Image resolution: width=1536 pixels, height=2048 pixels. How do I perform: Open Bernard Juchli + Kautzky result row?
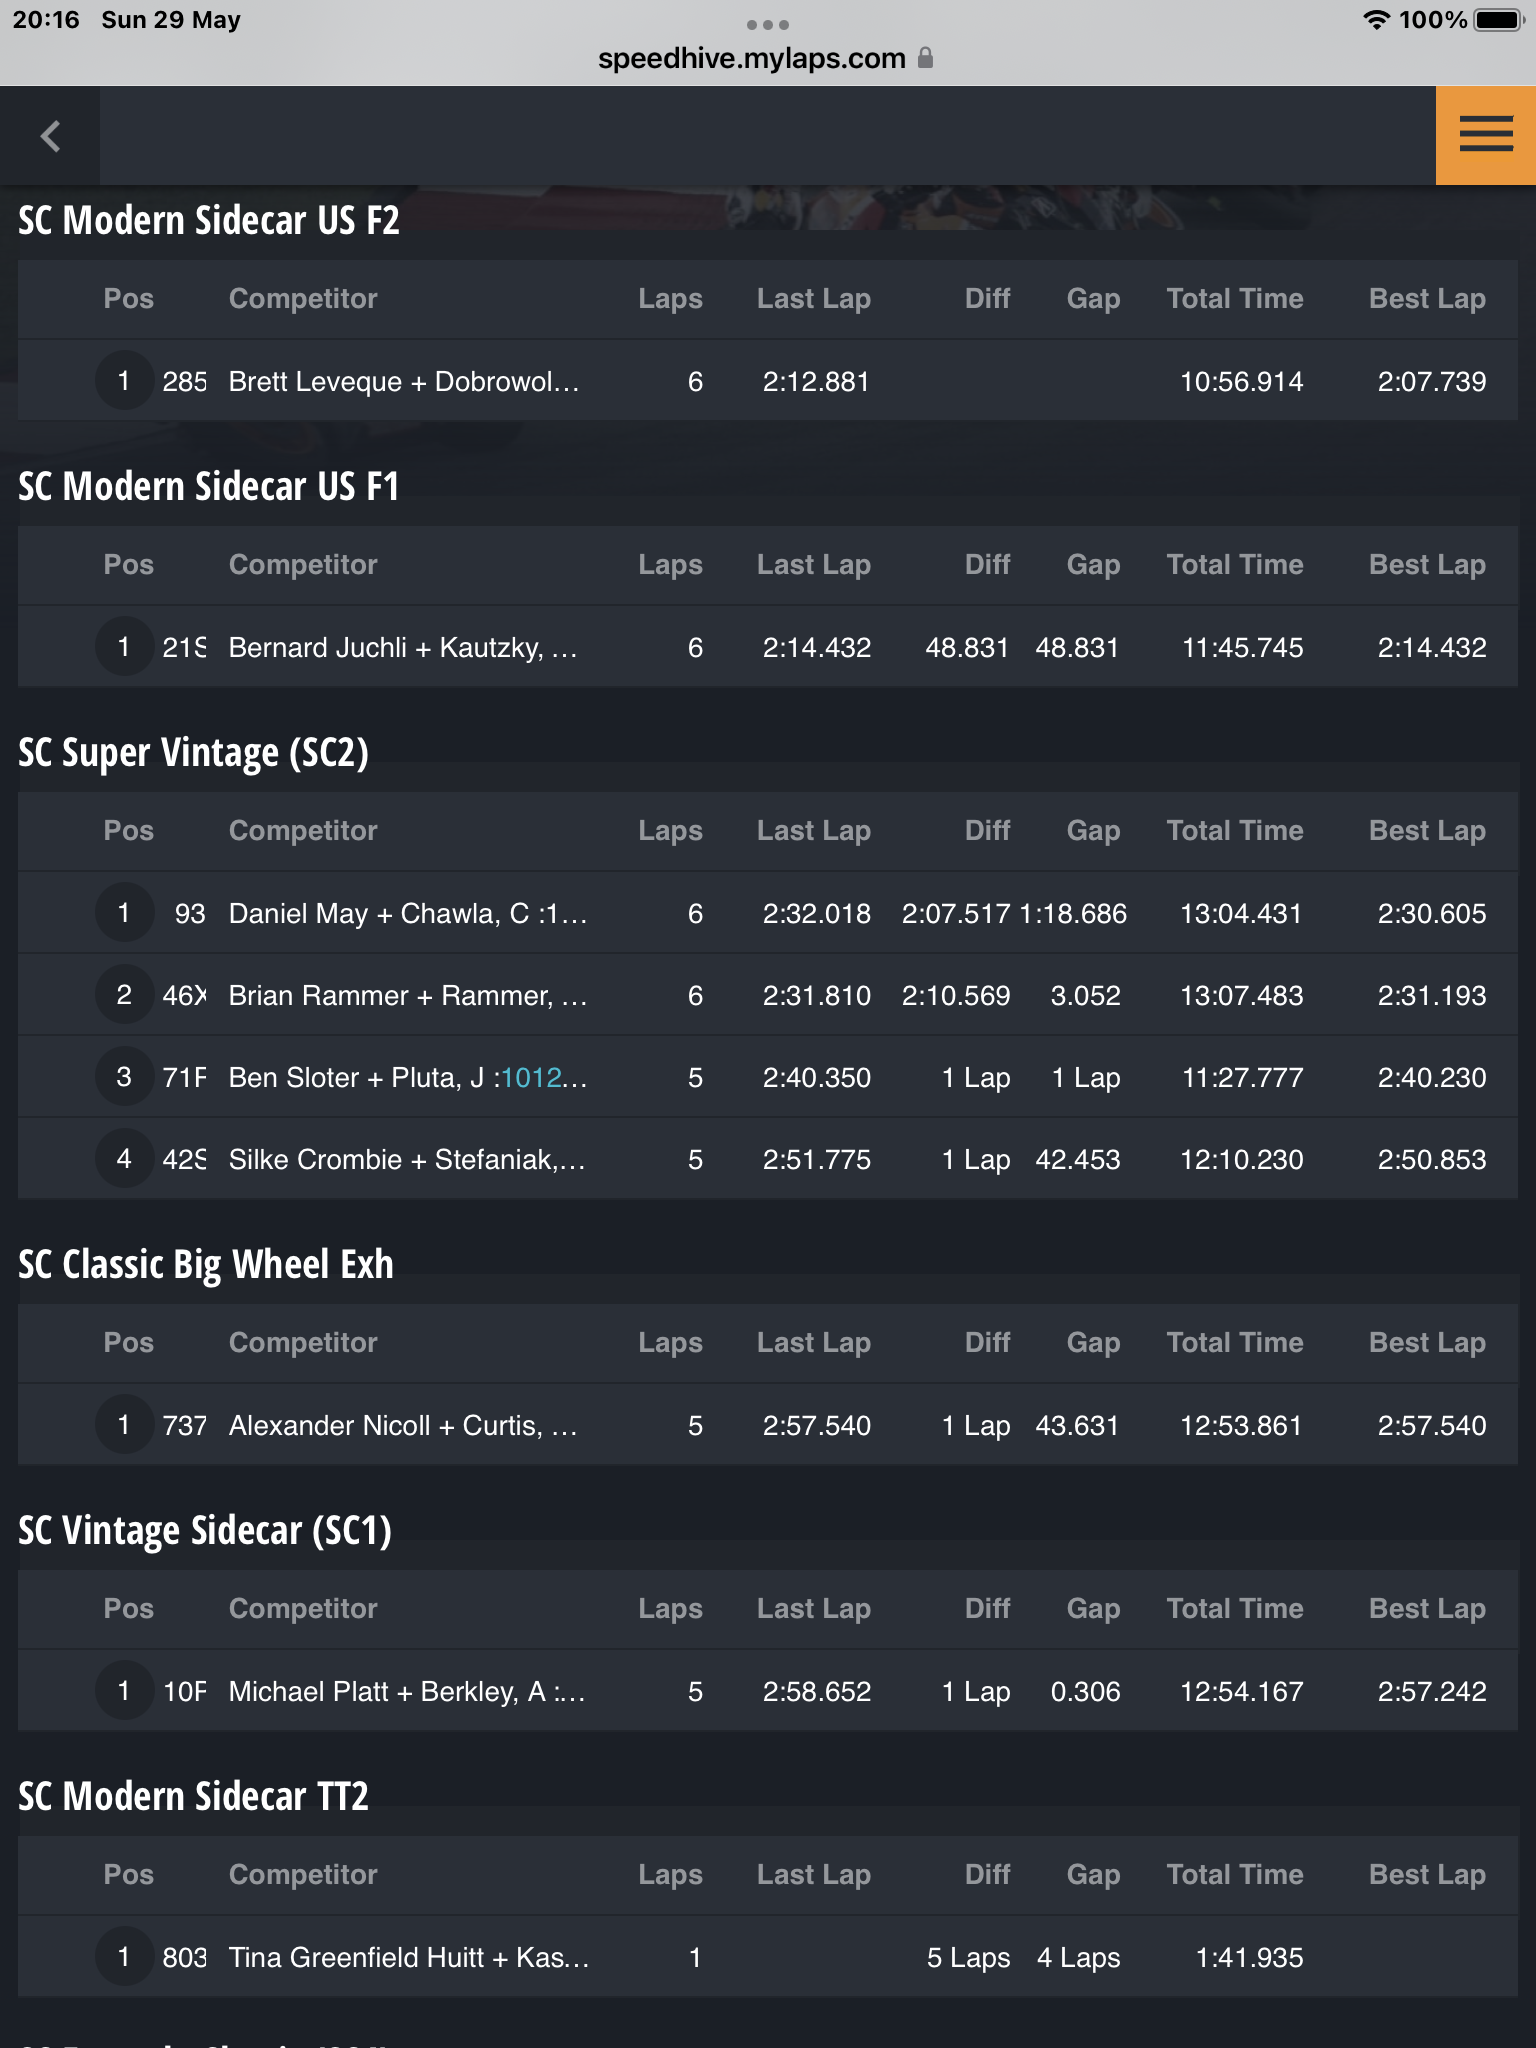pyautogui.click(x=768, y=647)
